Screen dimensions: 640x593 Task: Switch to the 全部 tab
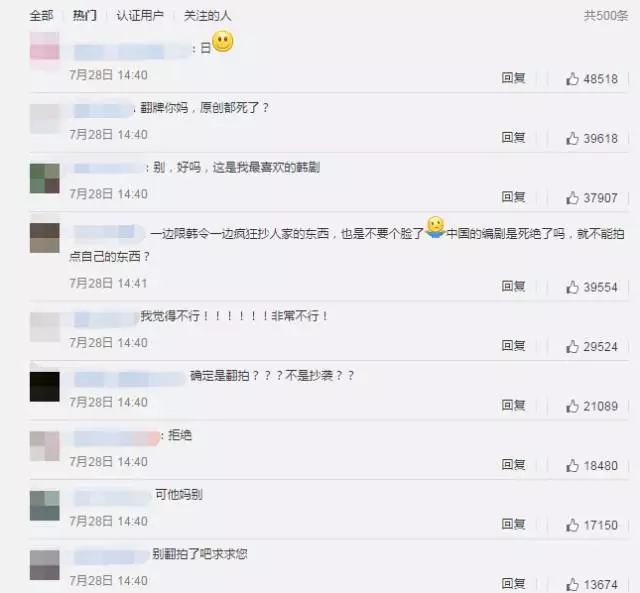pyautogui.click(x=41, y=16)
